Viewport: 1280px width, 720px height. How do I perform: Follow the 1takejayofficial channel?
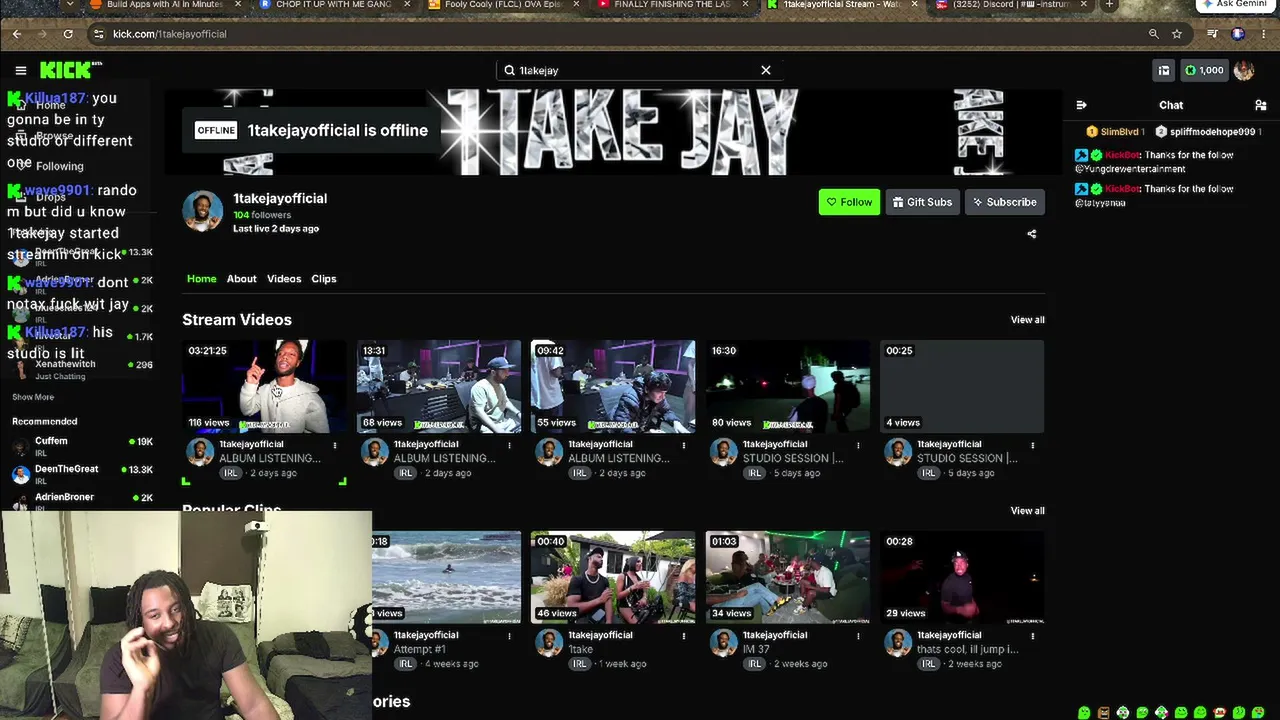click(849, 202)
